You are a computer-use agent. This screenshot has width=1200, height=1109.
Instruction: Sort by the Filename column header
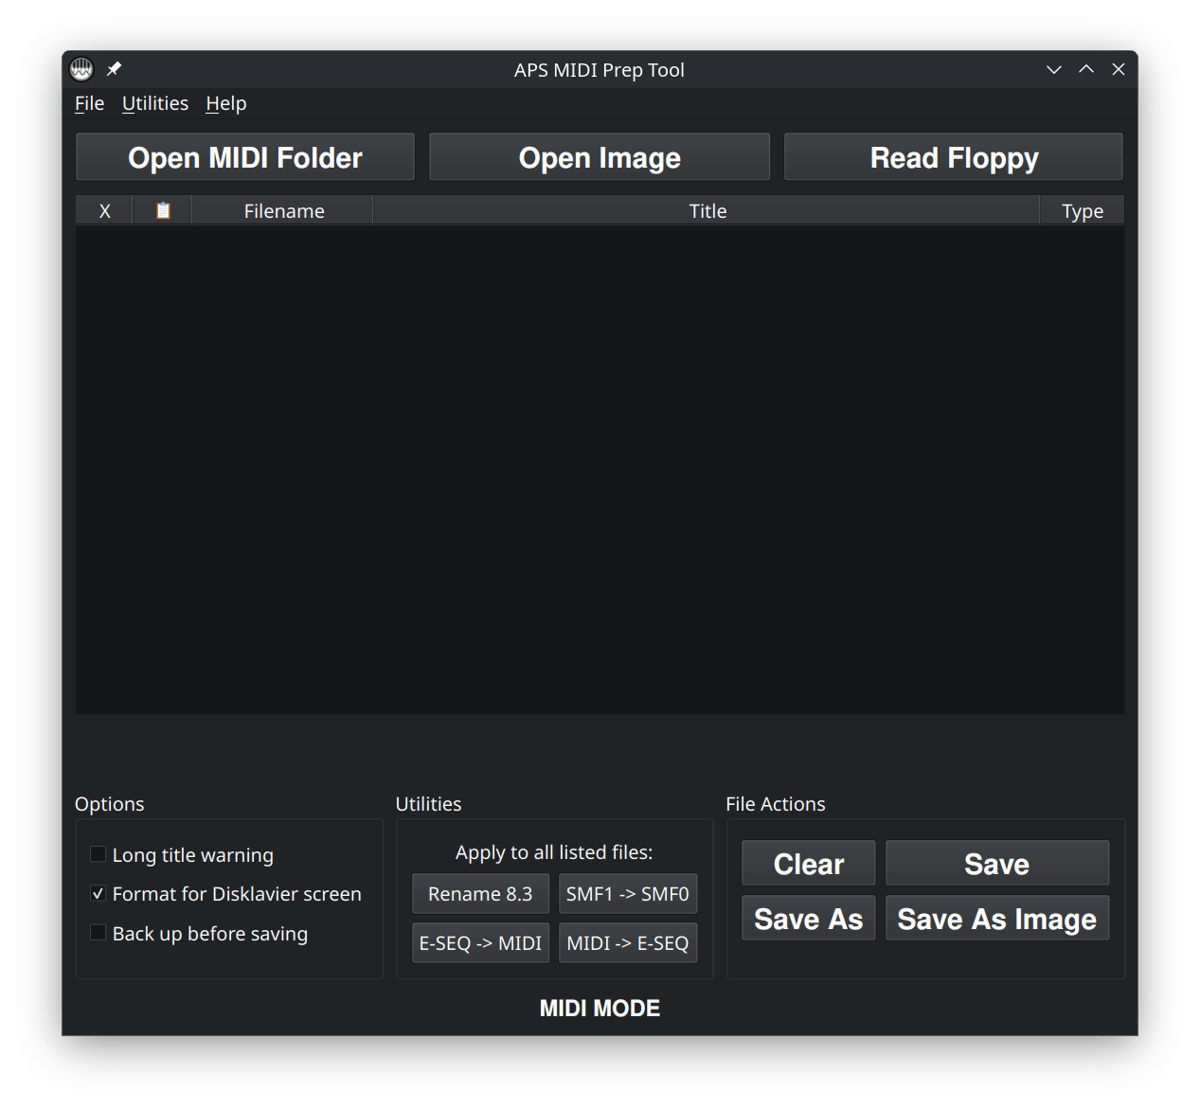pyautogui.click(x=284, y=211)
